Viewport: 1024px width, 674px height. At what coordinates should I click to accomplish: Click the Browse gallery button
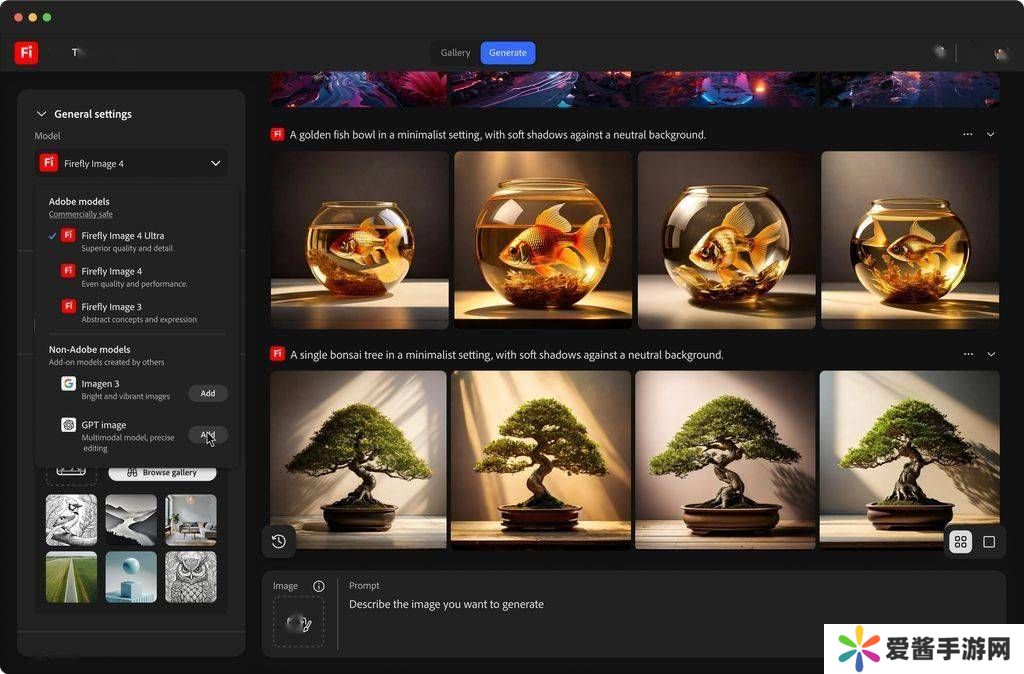coord(162,472)
